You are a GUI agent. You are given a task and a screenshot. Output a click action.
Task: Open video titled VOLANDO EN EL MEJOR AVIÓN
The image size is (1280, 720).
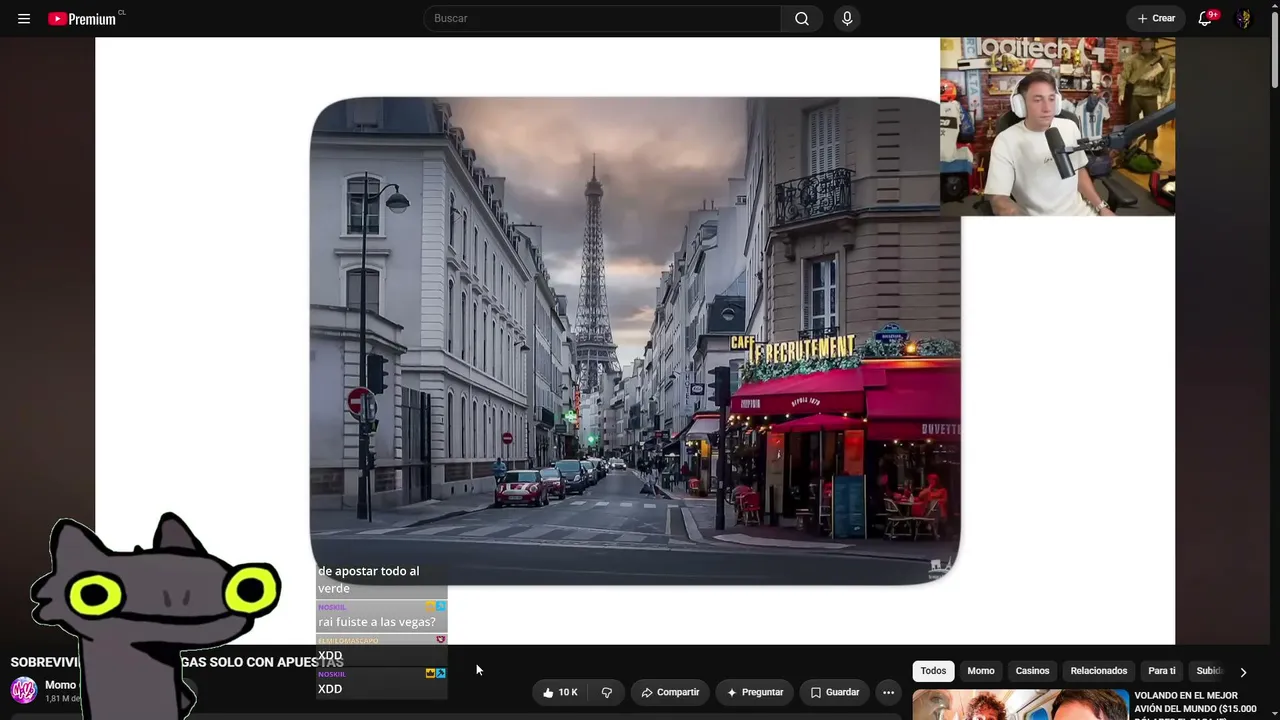click(x=1195, y=703)
